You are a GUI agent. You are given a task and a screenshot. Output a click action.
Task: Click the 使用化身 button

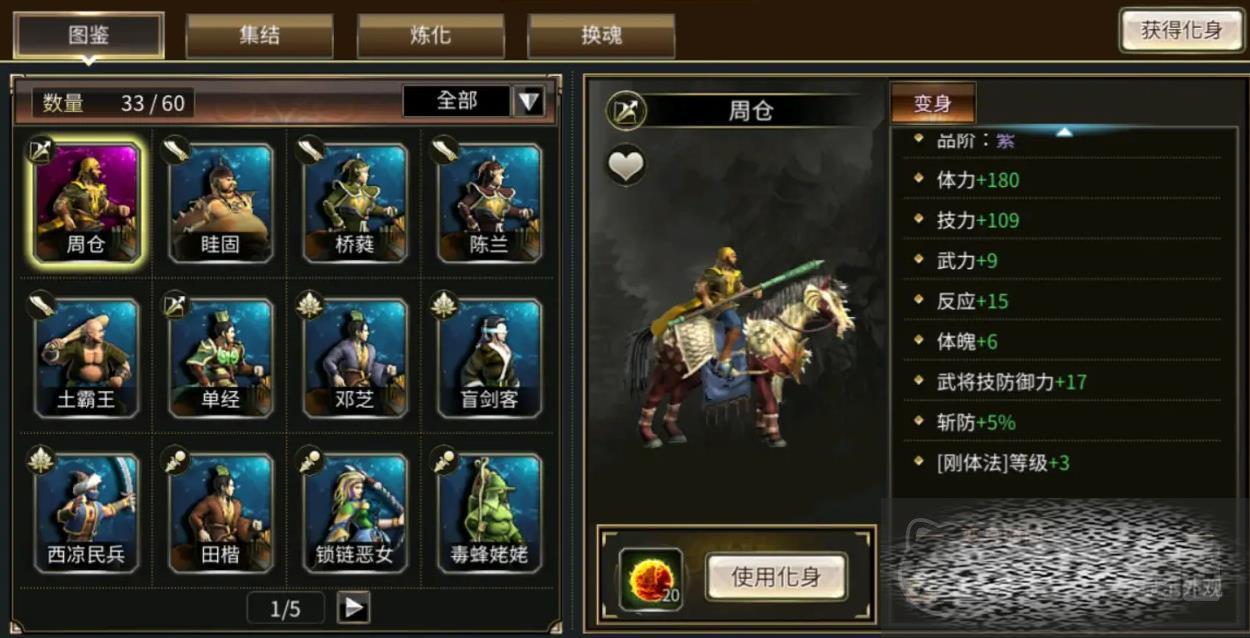(x=776, y=577)
